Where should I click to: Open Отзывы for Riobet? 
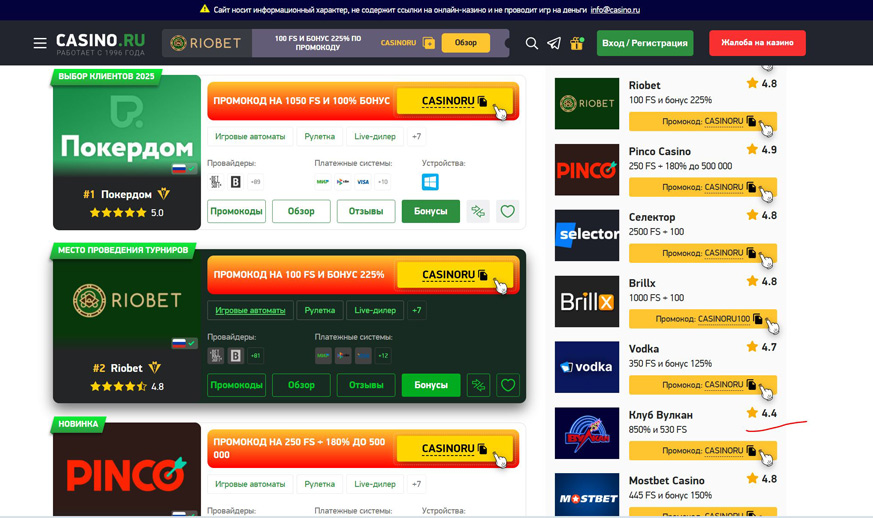(x=366, y=385)
